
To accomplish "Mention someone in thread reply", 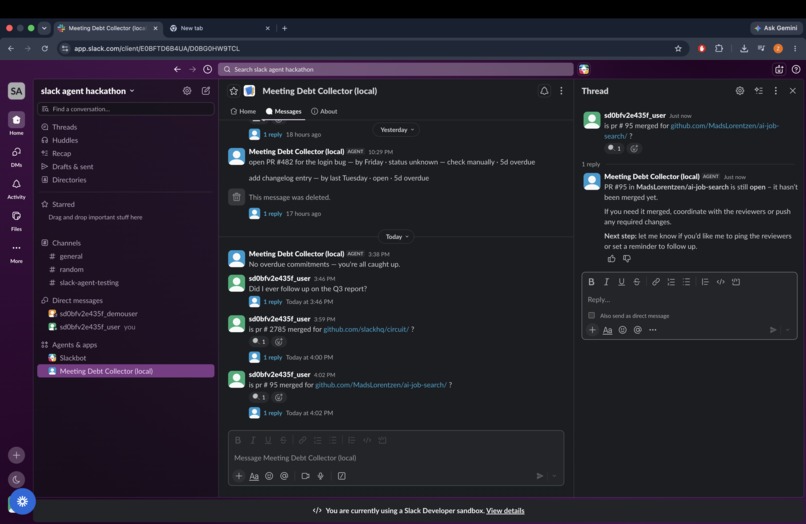I will pyautogui.click(x=637, y=330).
